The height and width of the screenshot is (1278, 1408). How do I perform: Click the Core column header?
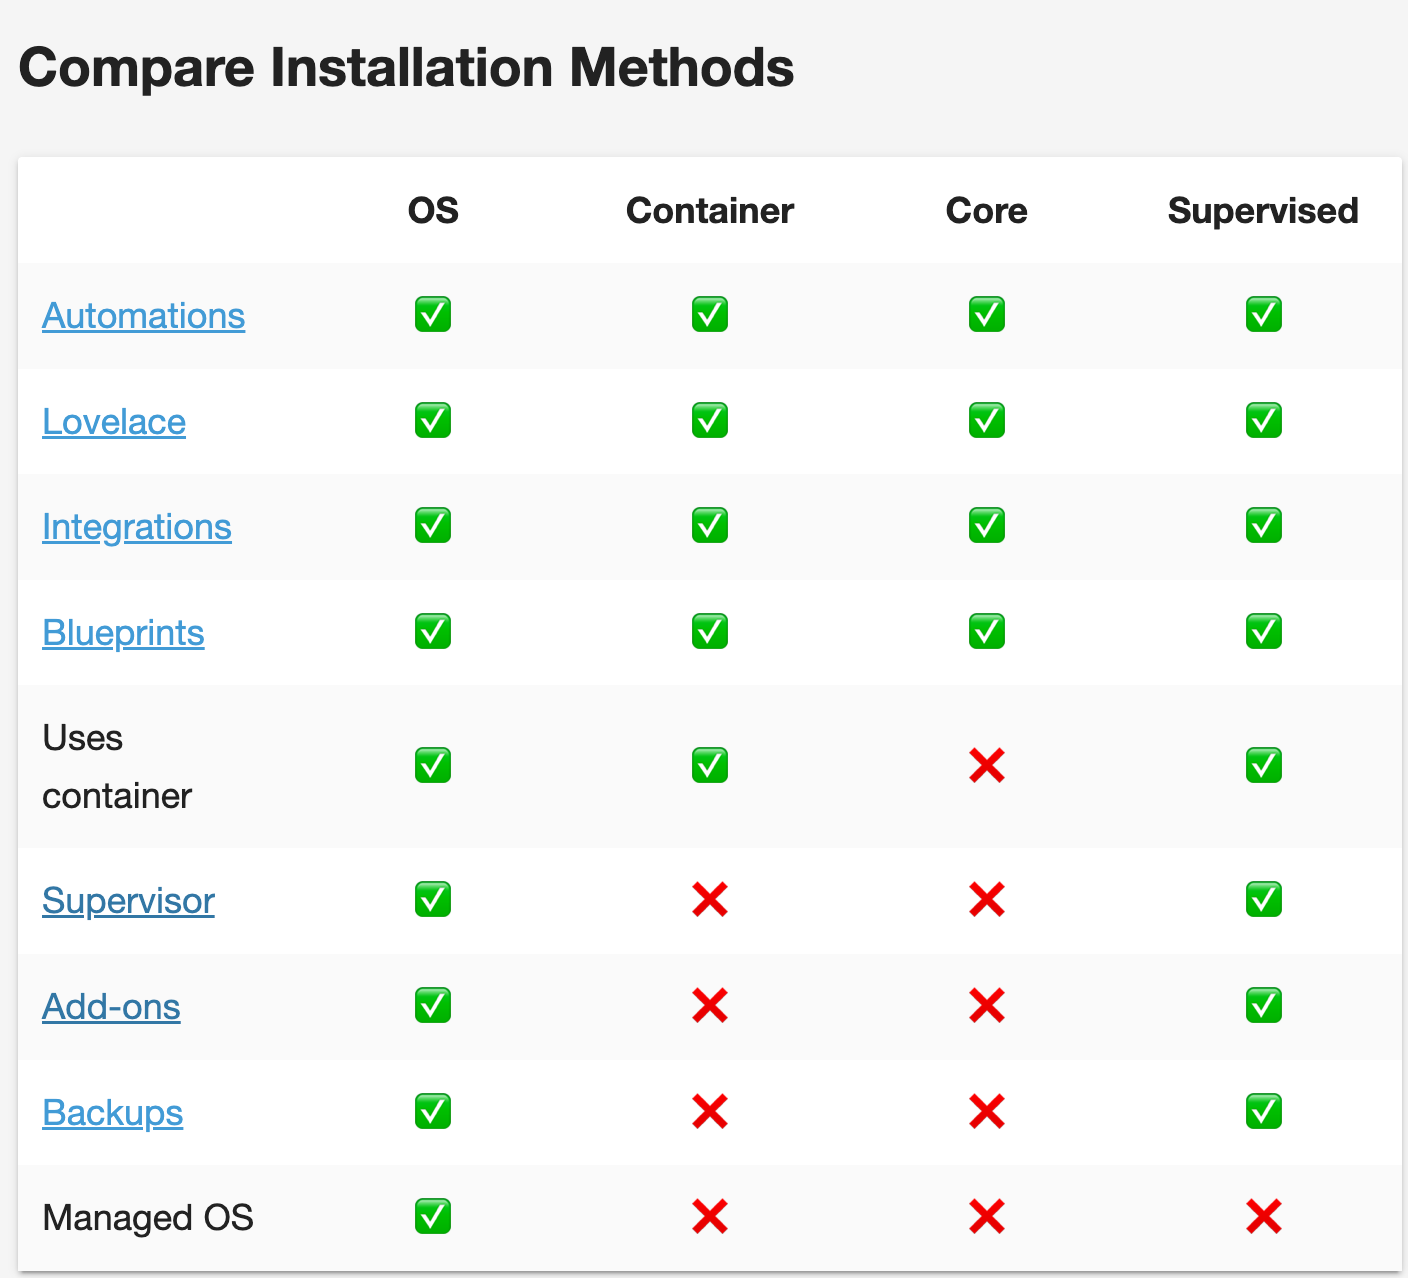point(986,211)
